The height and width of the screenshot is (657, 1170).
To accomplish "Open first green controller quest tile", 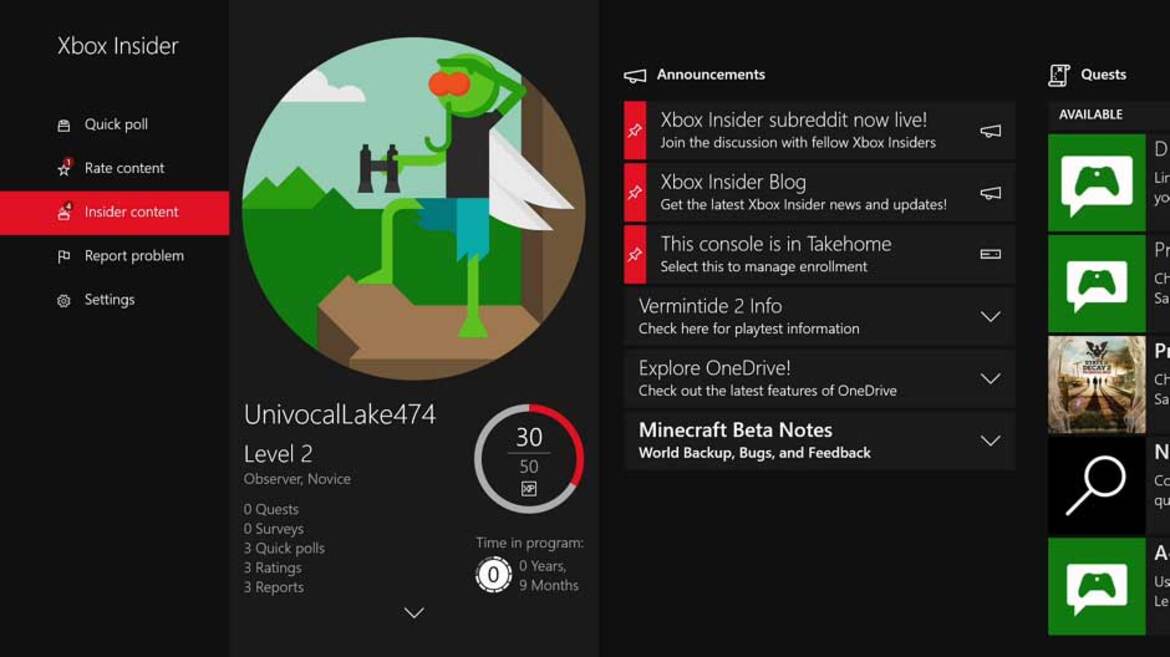I will tap(1096, 183).
